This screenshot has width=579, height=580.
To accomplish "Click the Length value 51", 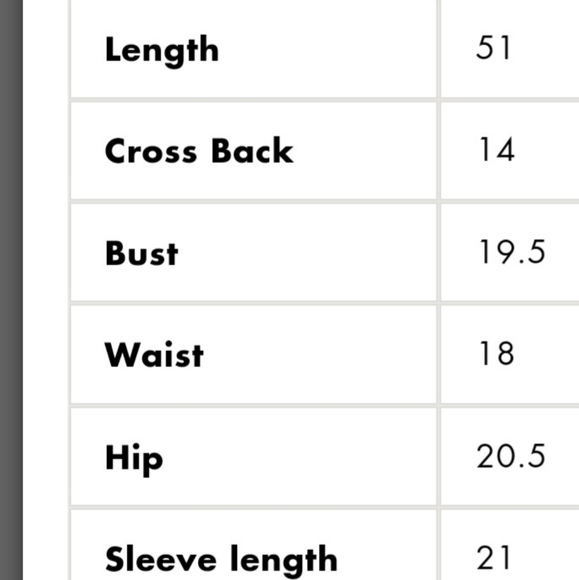I will tap(494, 48).
